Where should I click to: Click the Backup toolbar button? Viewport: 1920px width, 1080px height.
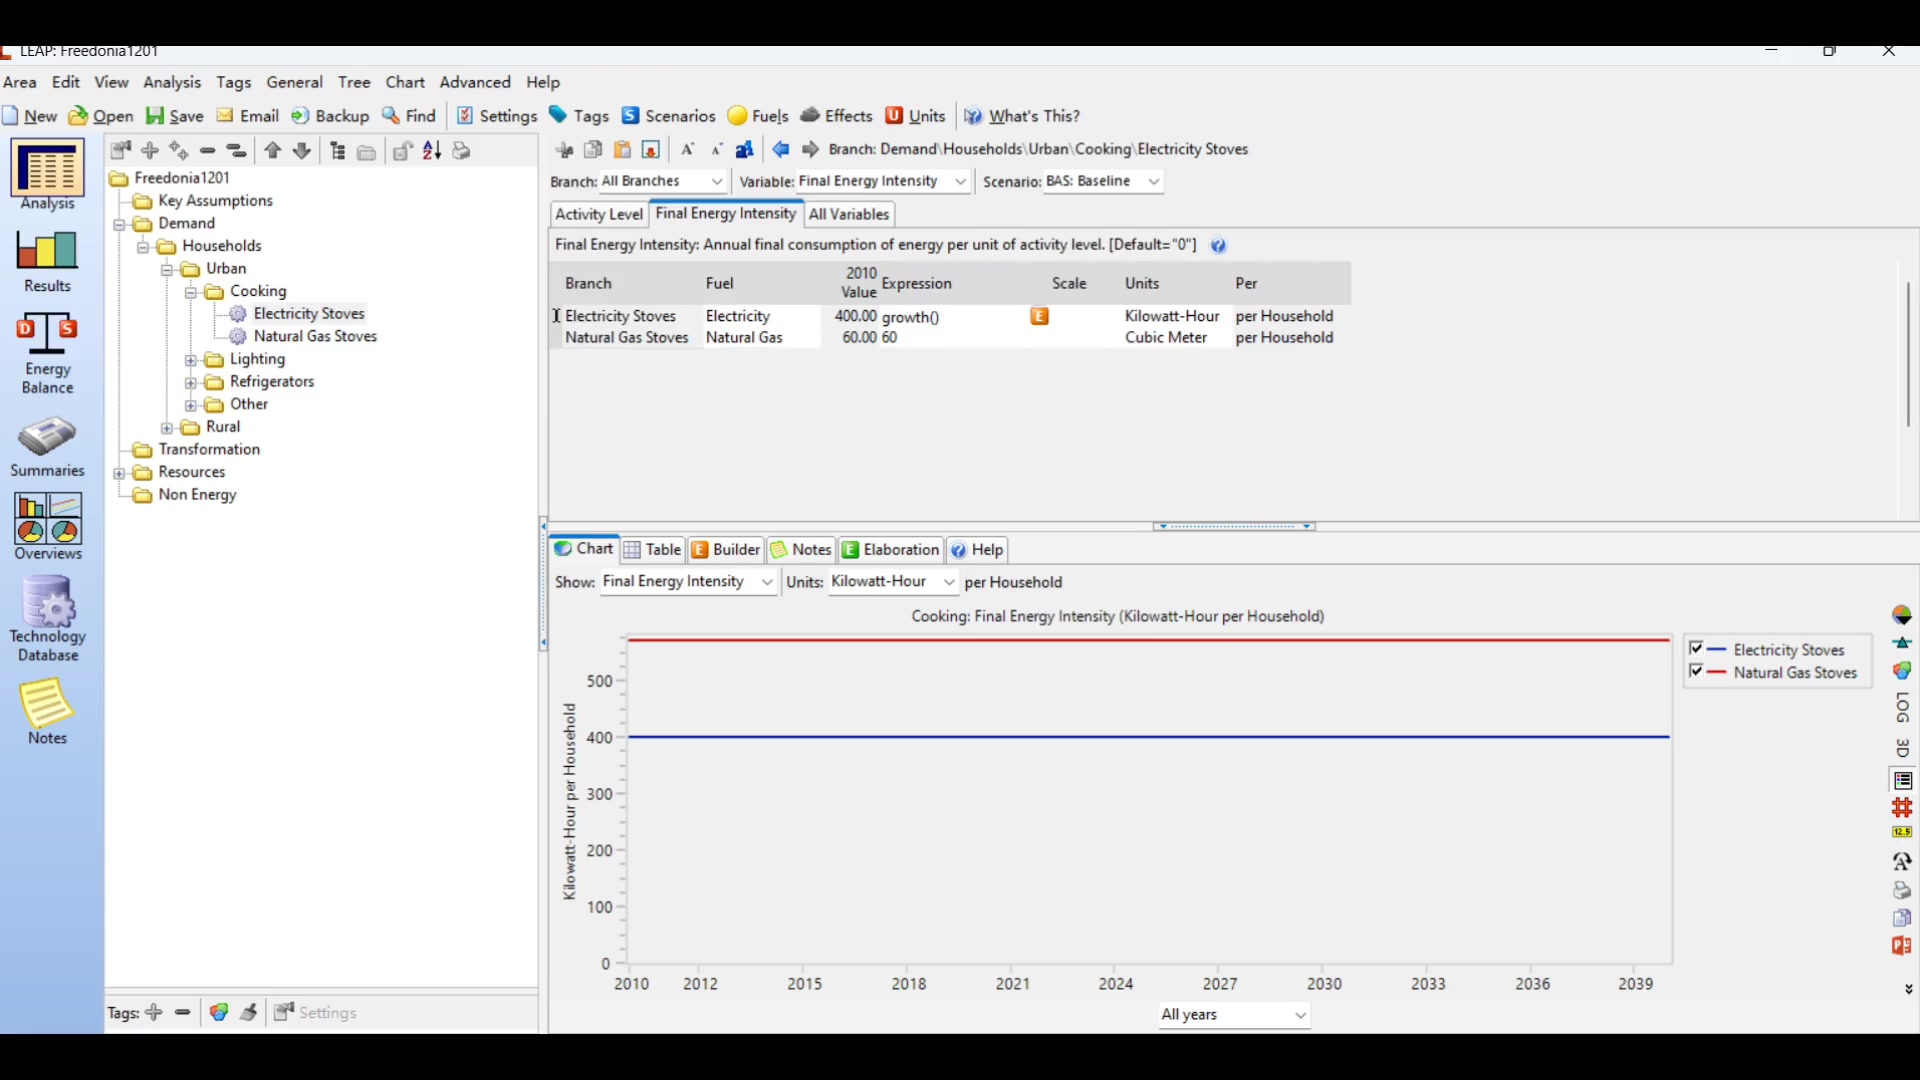click(330, 116)
